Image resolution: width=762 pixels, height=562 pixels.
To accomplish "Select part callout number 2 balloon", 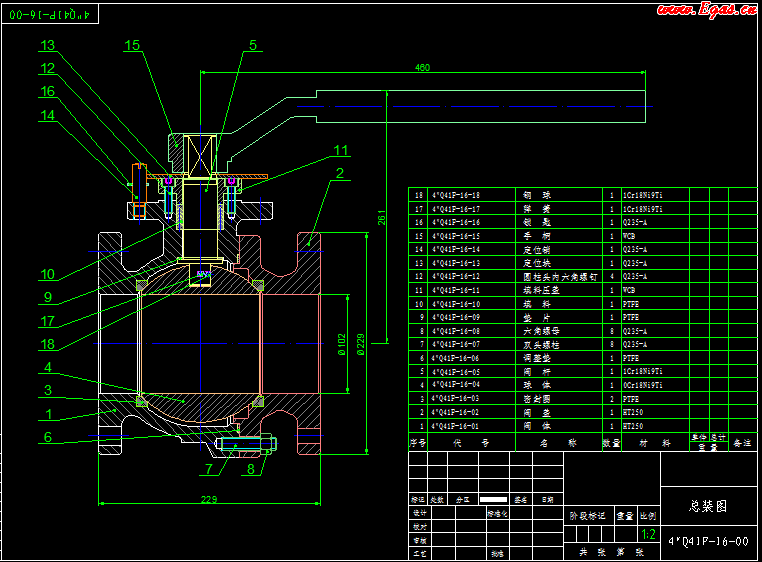I will (340, 174).
